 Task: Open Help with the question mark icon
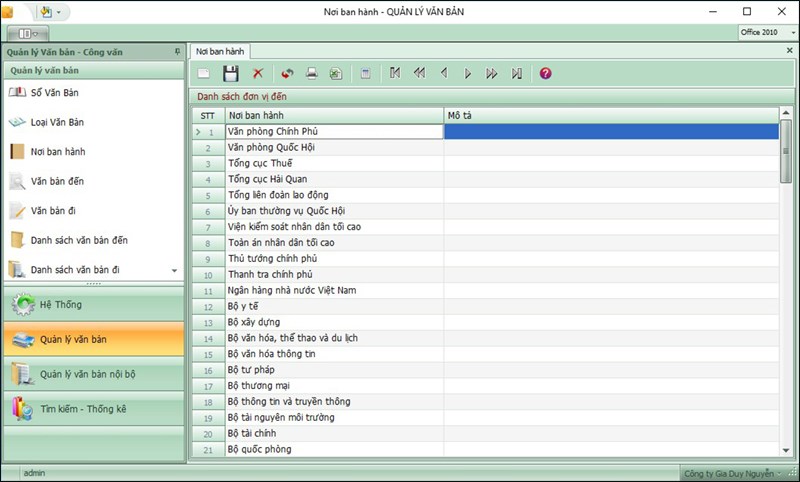point(545,74)
